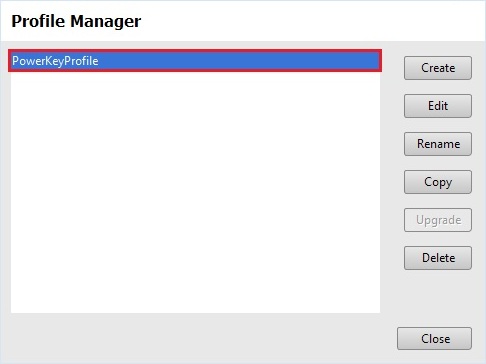Image resolution: width=486 pixels, height=364 pixels.
Task: Hit Rename on the right-side button column
Action: (438, 144)
